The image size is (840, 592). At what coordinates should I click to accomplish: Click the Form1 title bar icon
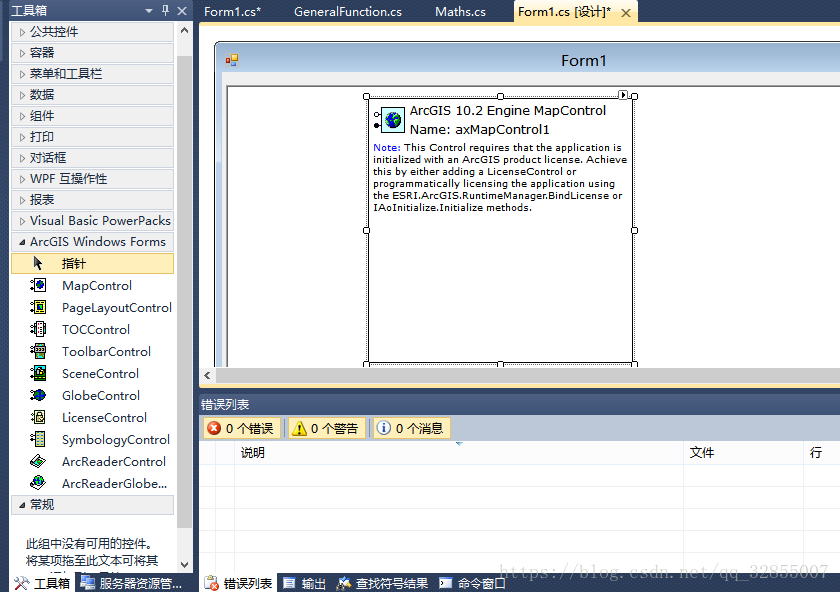click(x=232, y=60)
